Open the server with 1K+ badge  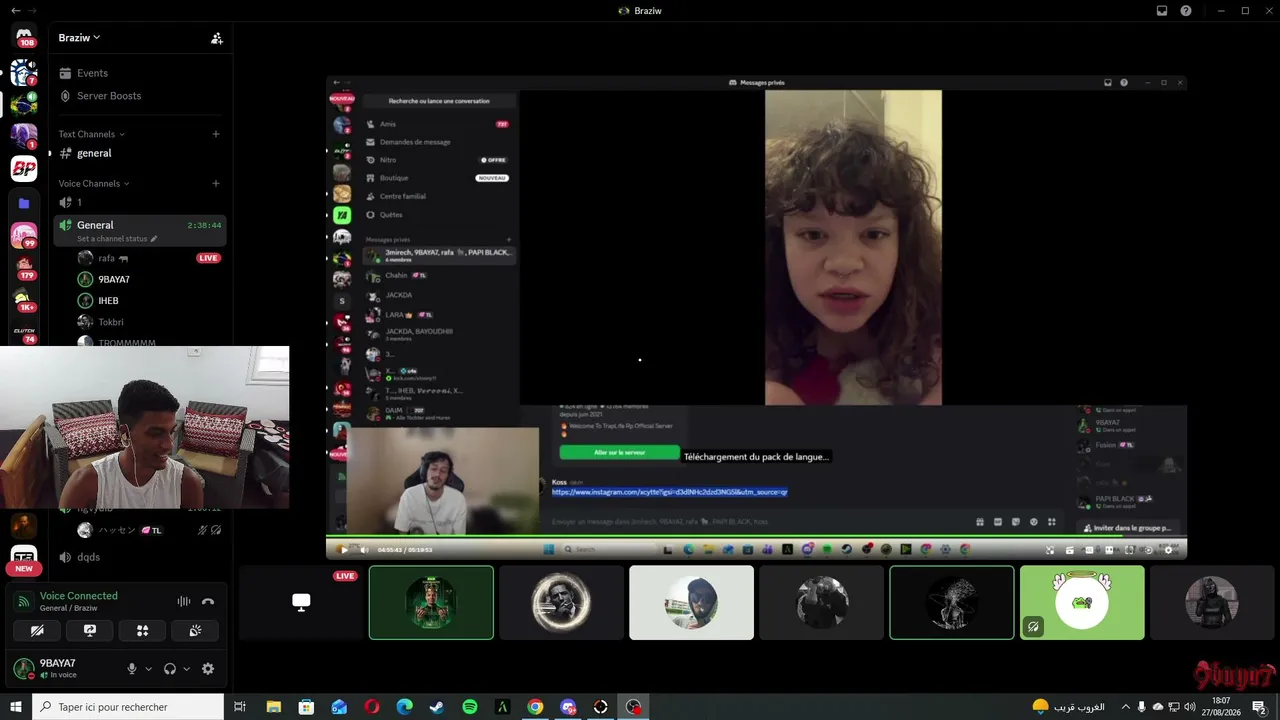tap(24, 299)
